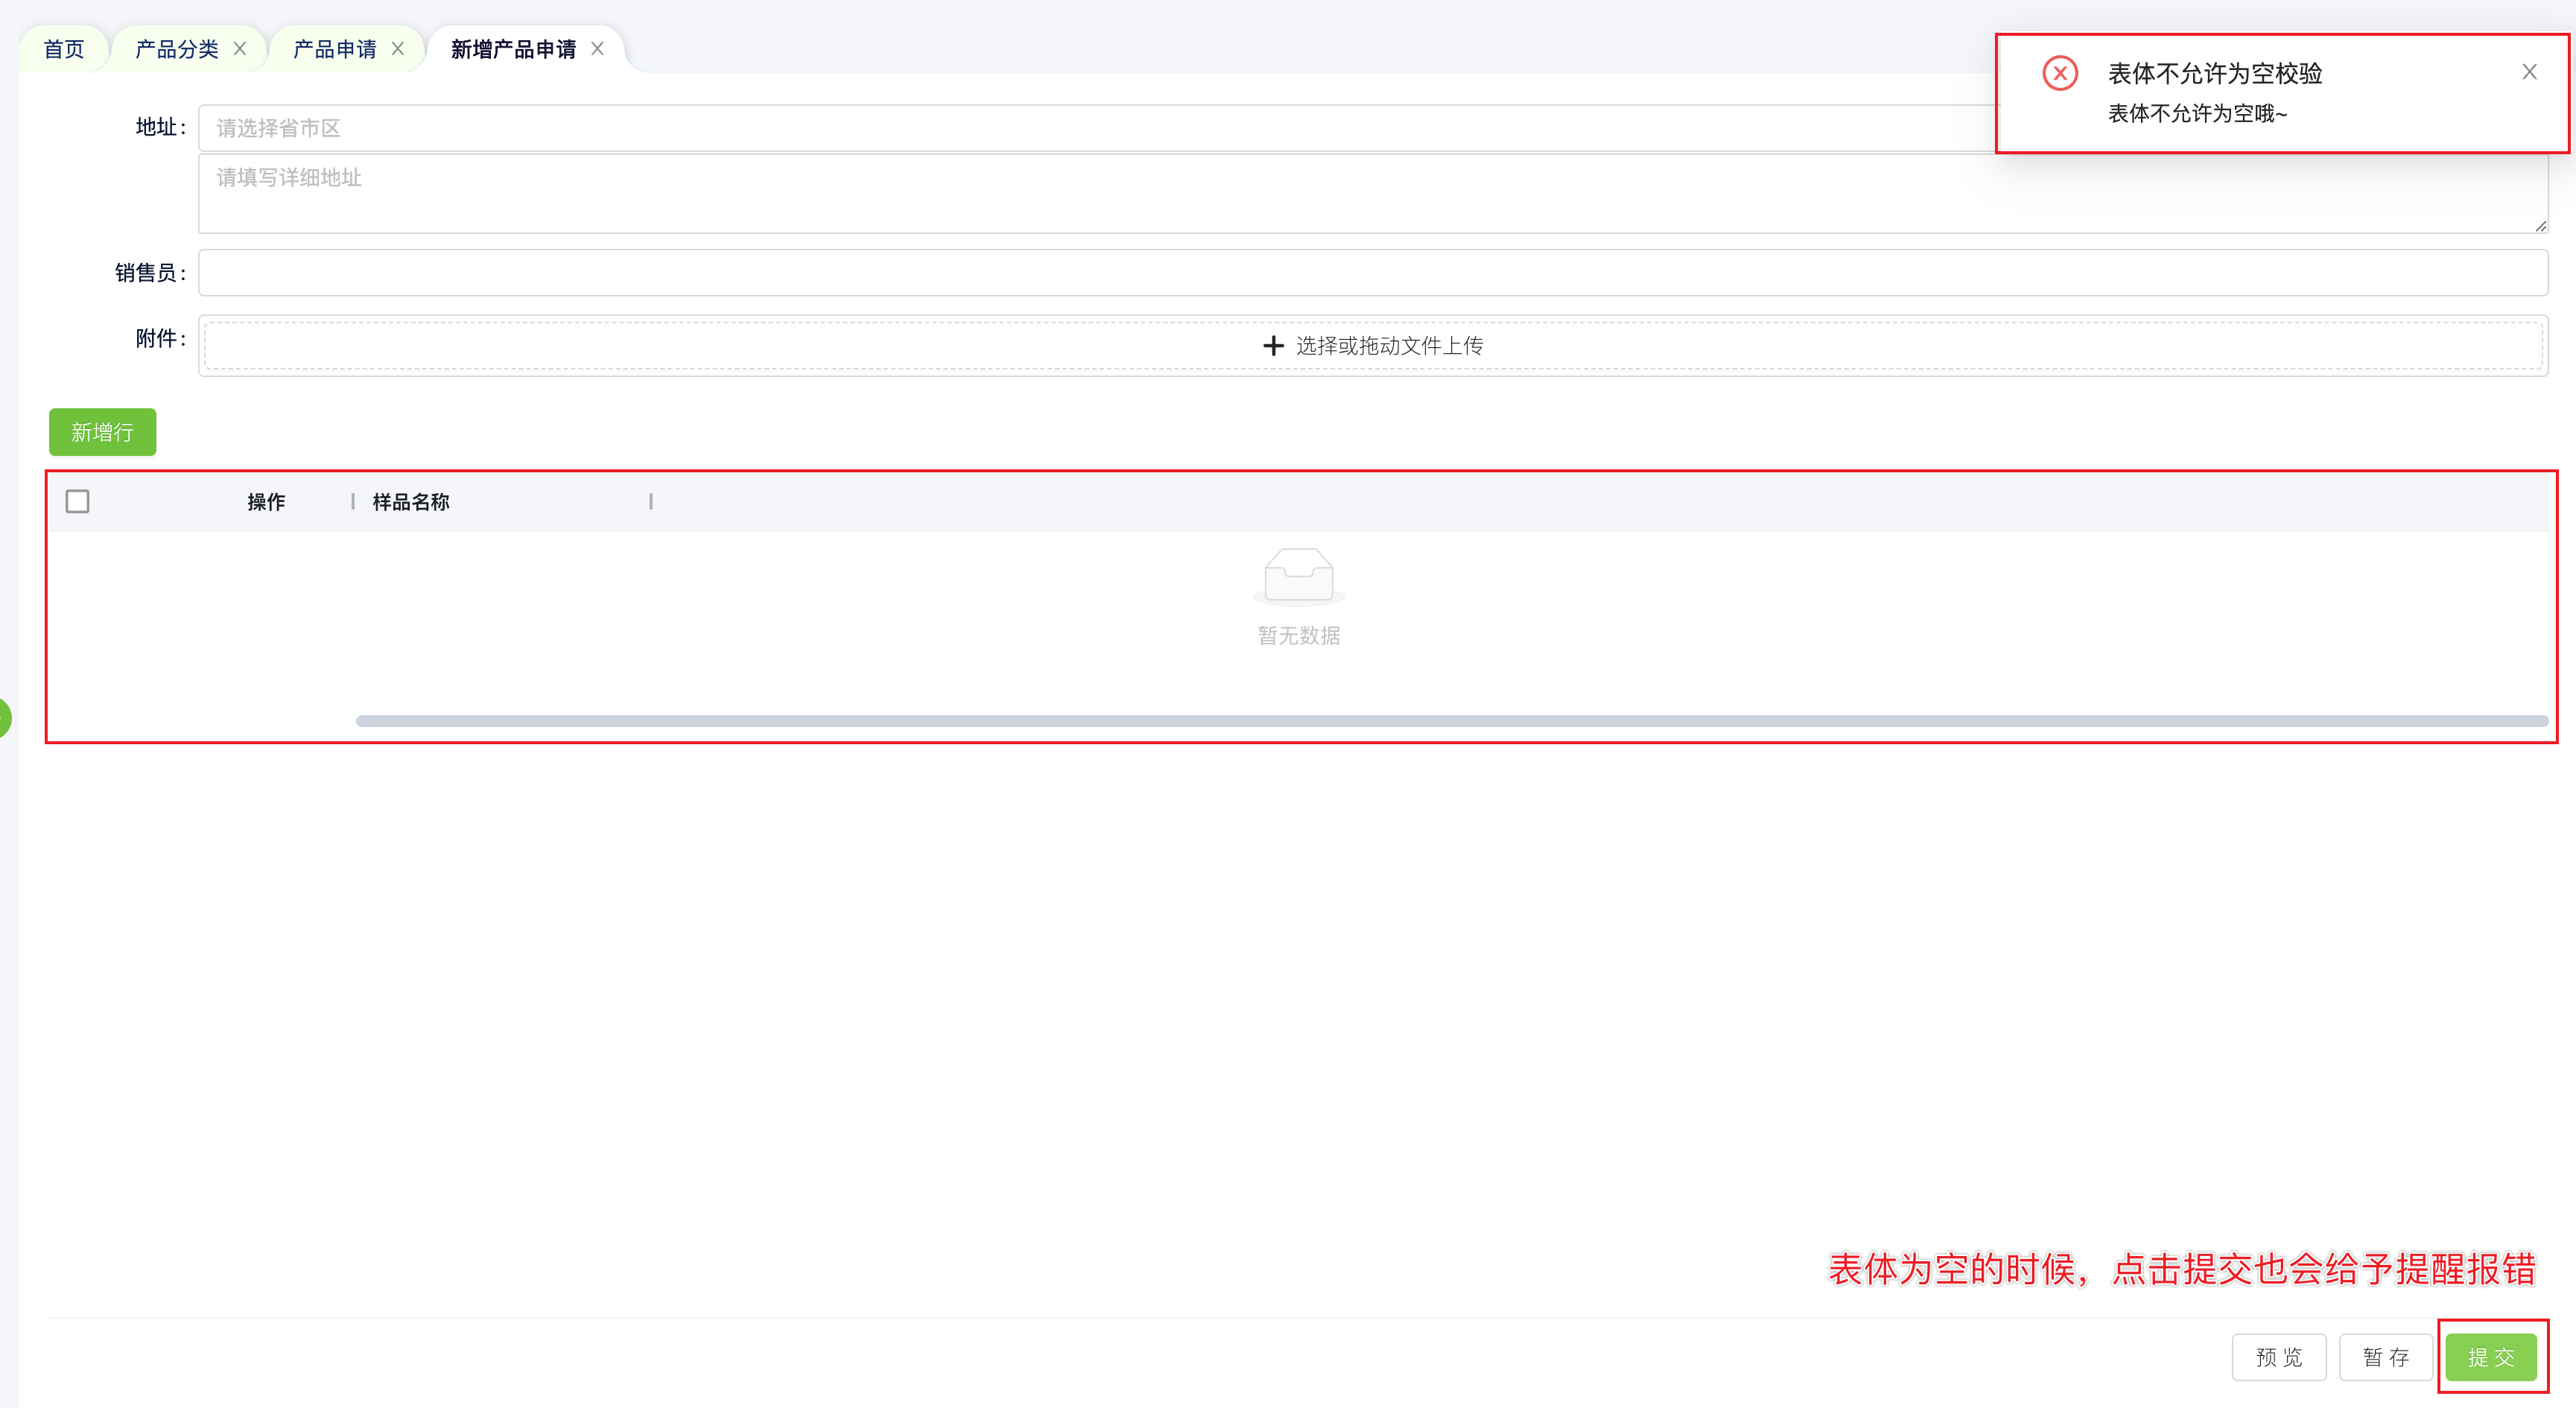Image resolution: width=2576 pixels, height=1408 pixels.
Task: Close the 产品申请 tab via its X icon
Action: (398, 48)
